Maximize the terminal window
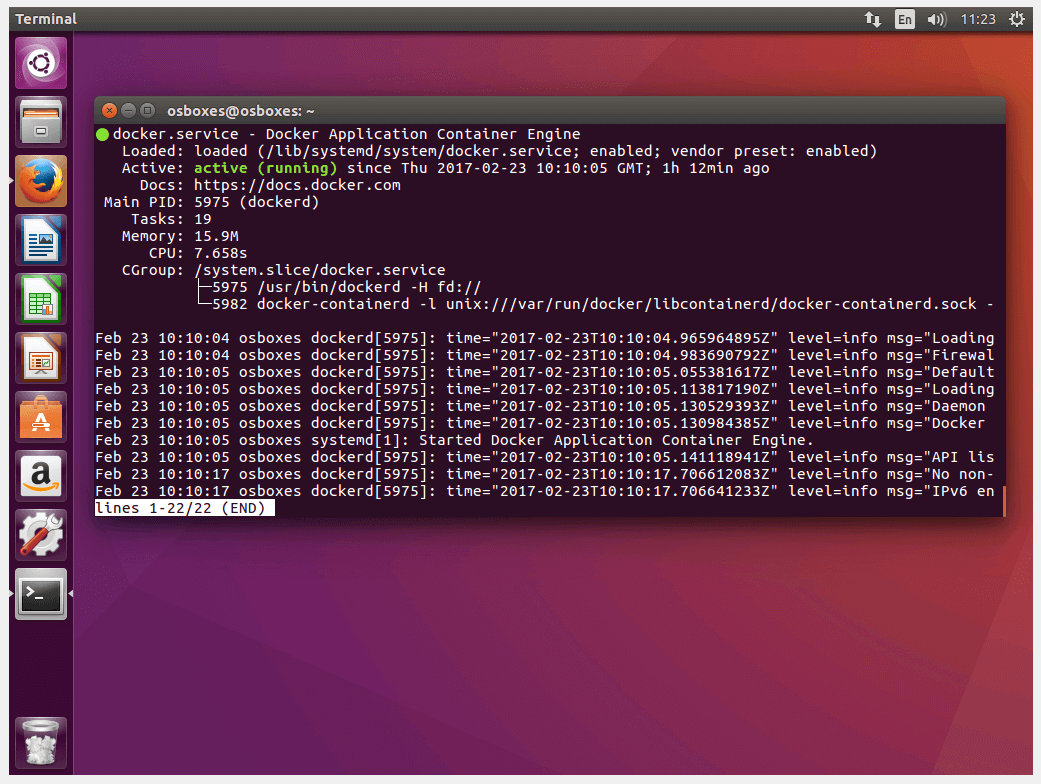The width and height of the screenshot is (1041, 784). coord(147,111)
